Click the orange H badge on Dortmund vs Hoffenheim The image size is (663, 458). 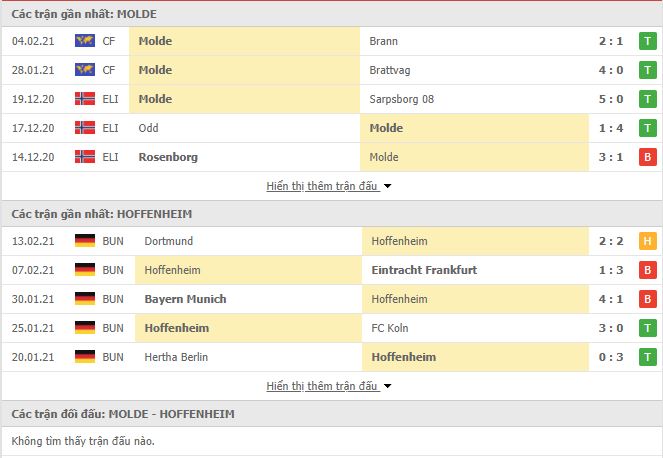pos(647,241)
